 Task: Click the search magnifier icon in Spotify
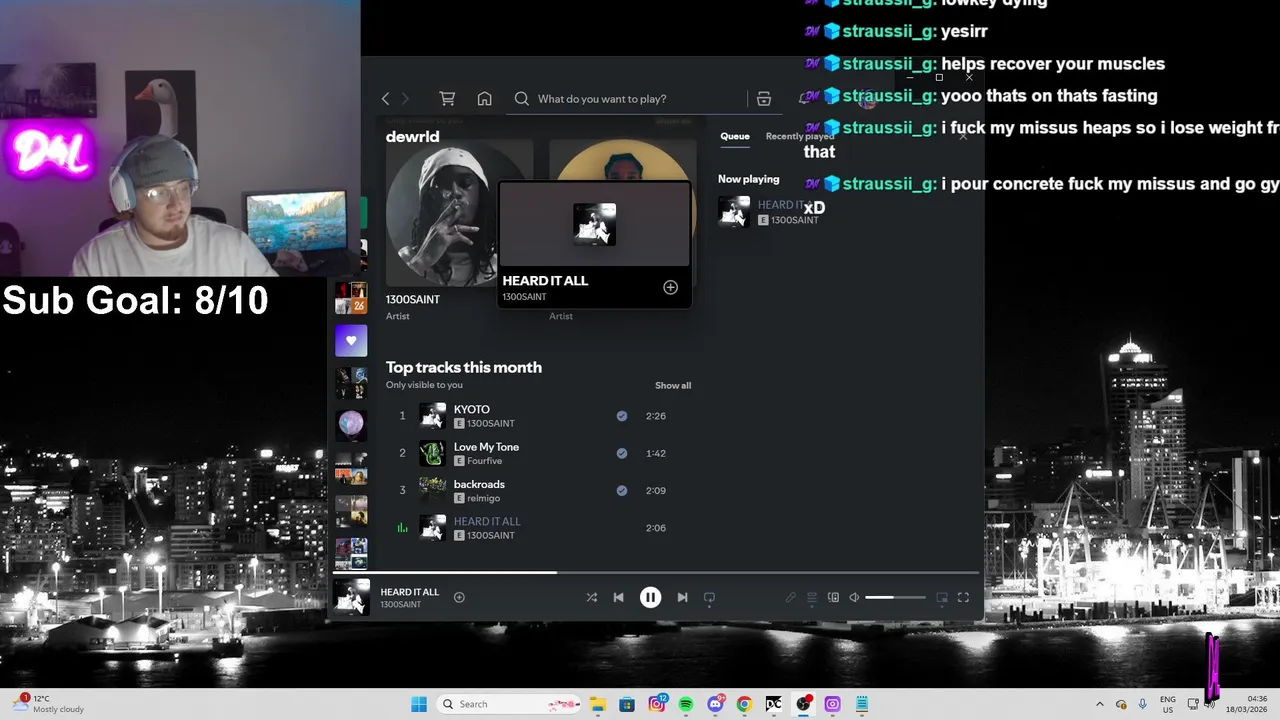521,98
